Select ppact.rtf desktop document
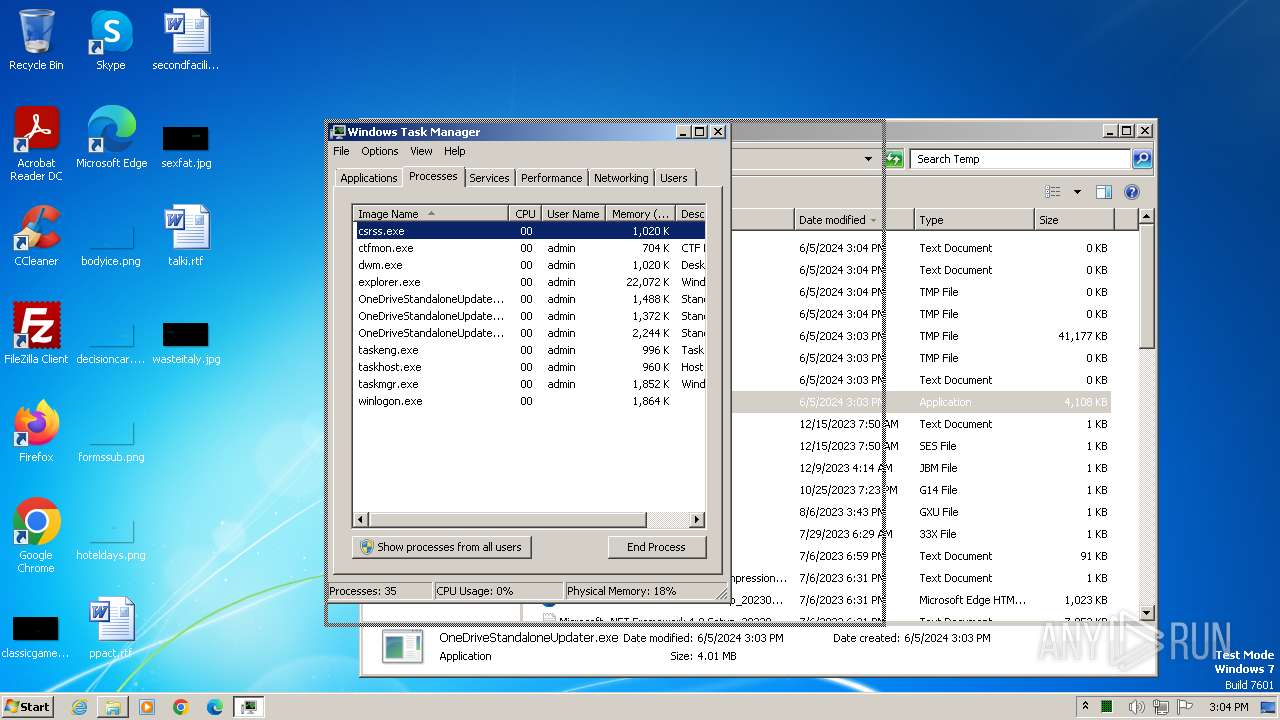 tap(111, 628)
